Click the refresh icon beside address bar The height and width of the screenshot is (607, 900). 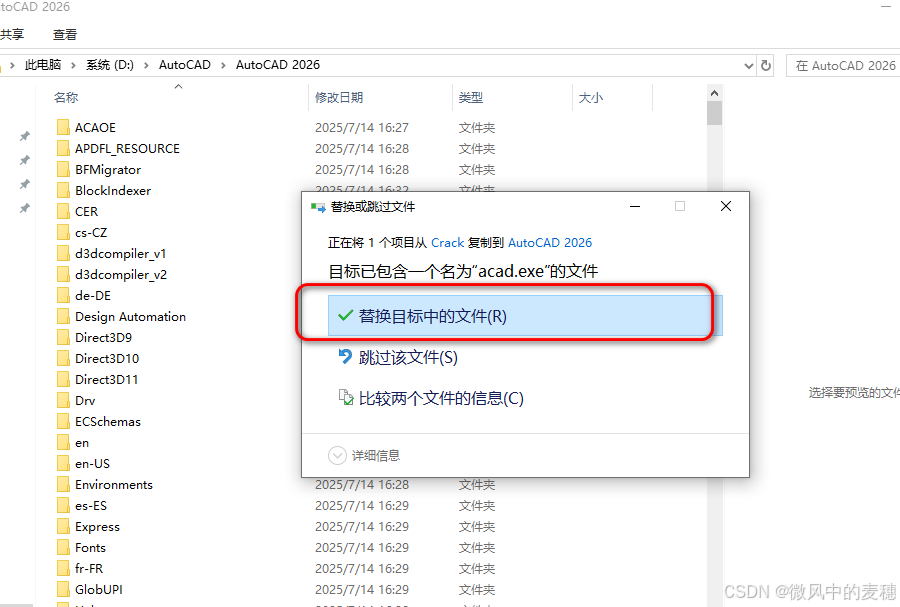(766, 65)
